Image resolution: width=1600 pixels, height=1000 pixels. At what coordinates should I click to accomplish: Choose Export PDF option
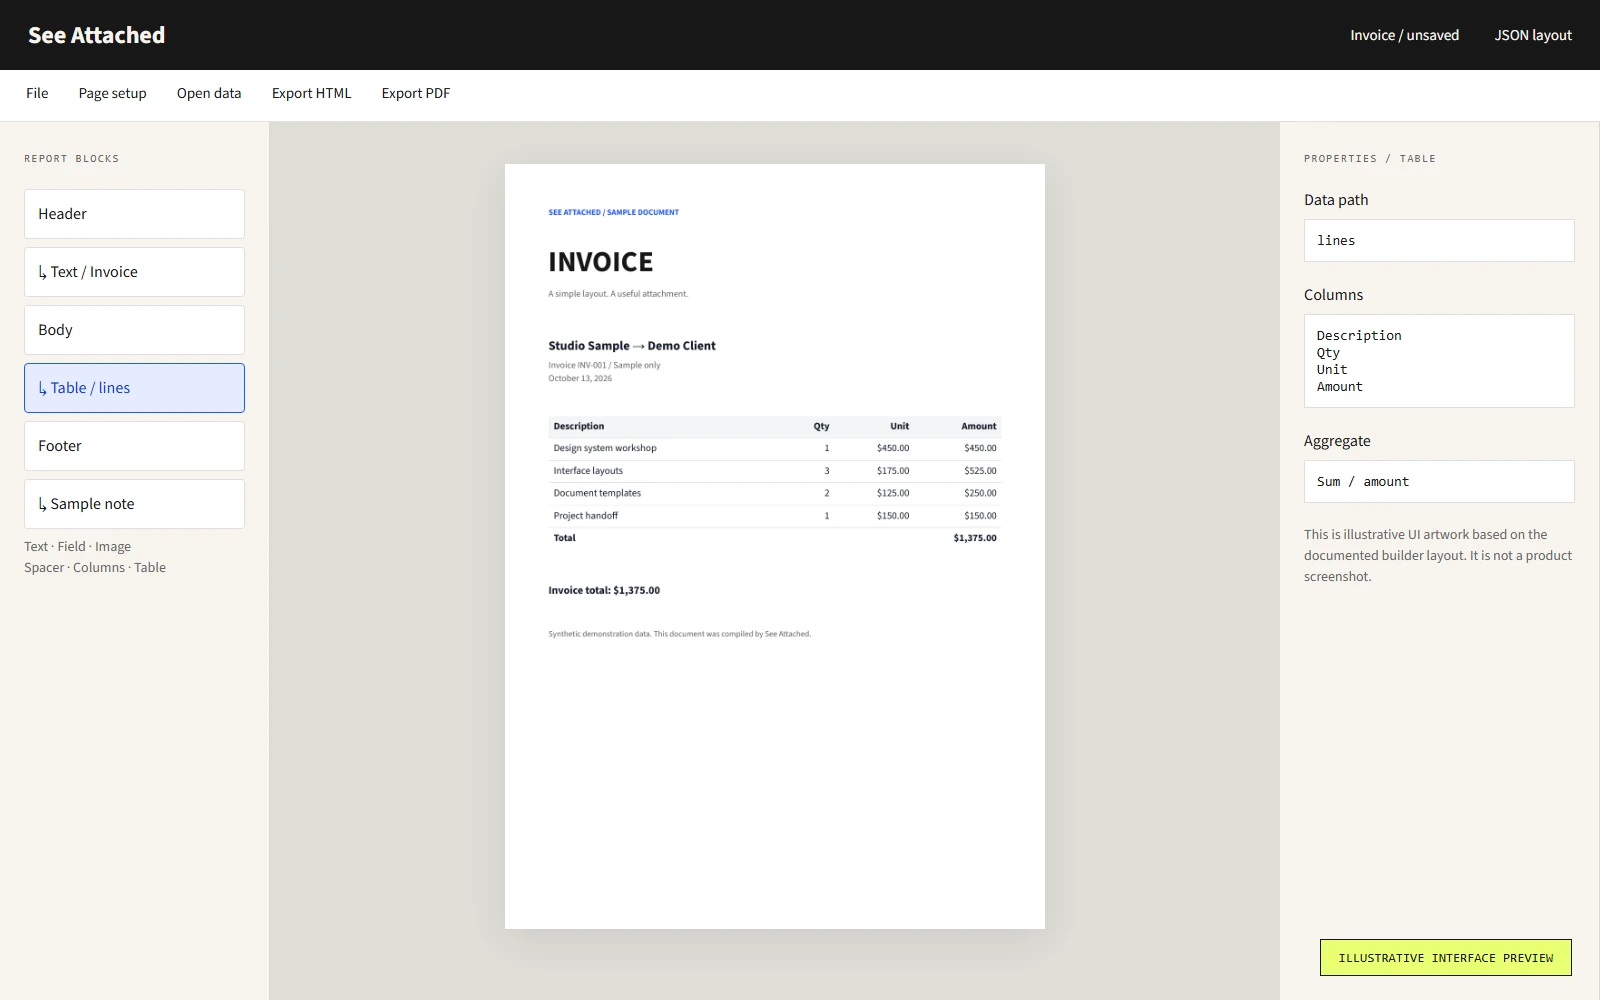pos(416,93)
